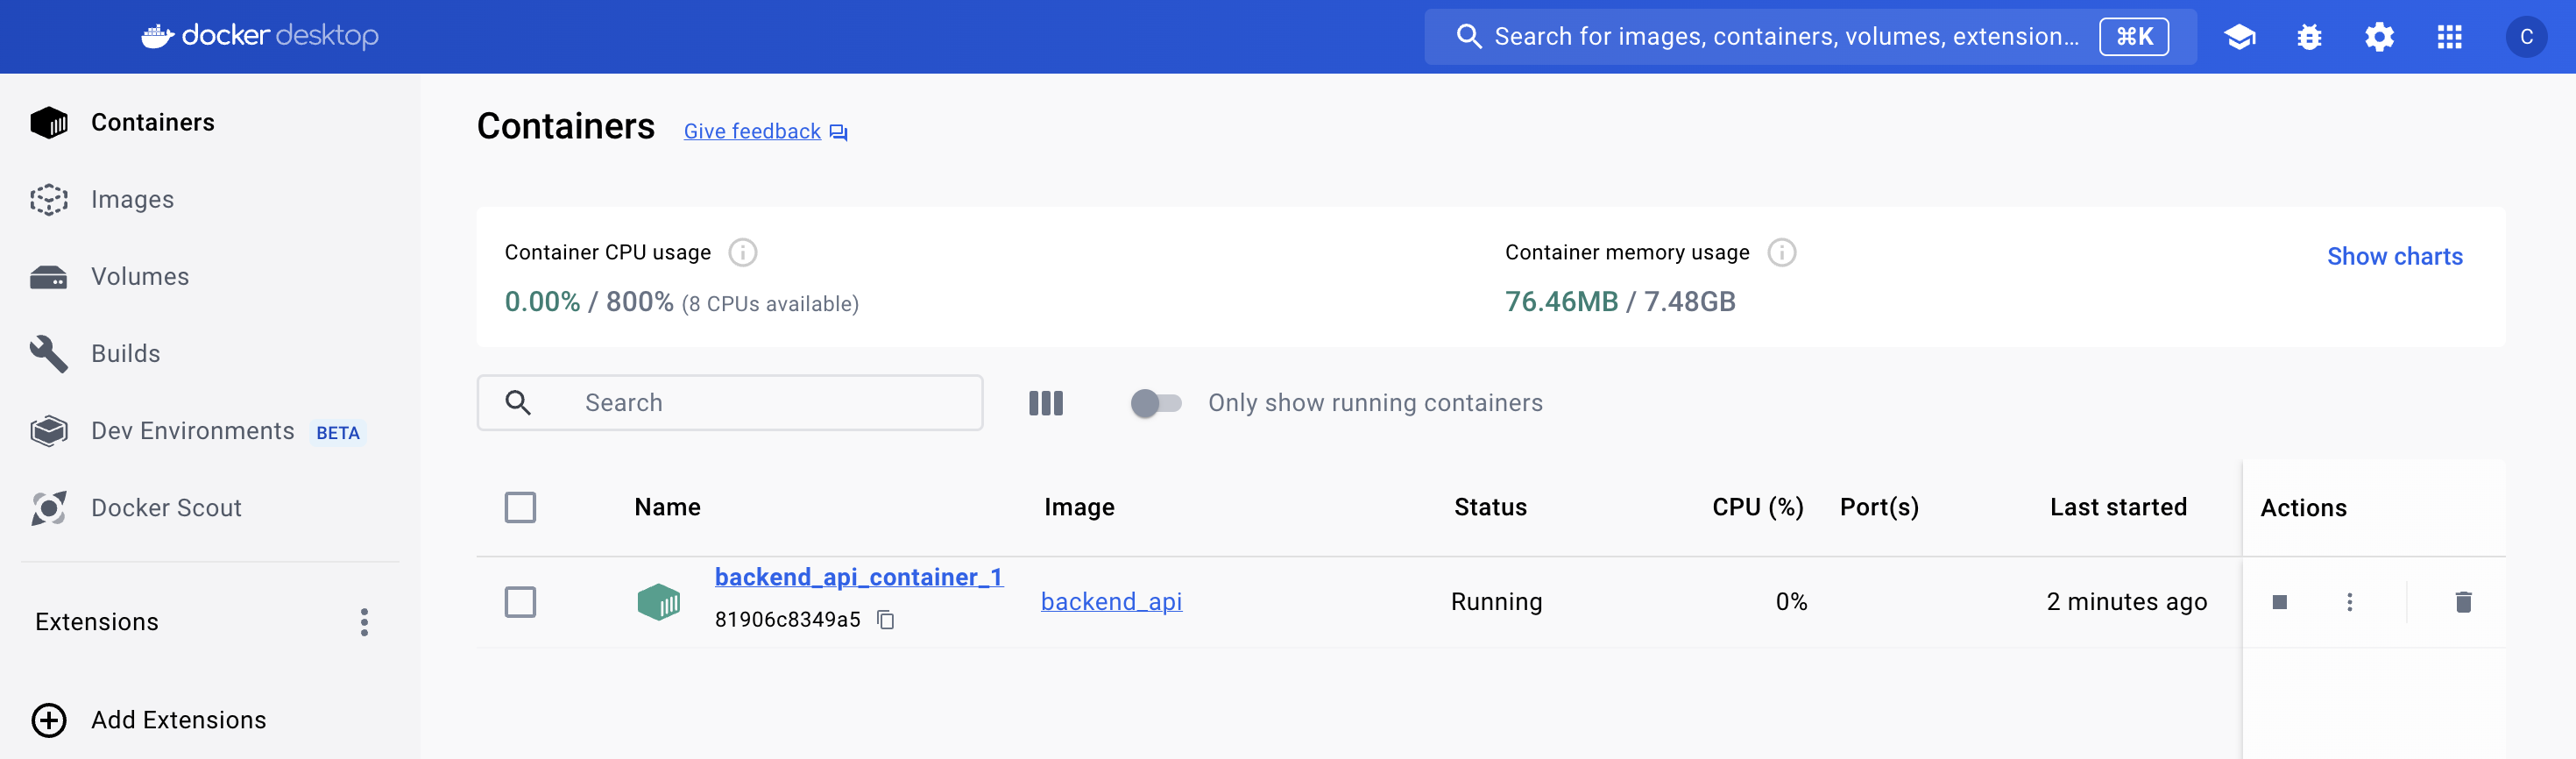The width and height of the screenshot is (2576, 759).
Task: Click the Docker Scout sidebar icon
Action: point(49,508)
